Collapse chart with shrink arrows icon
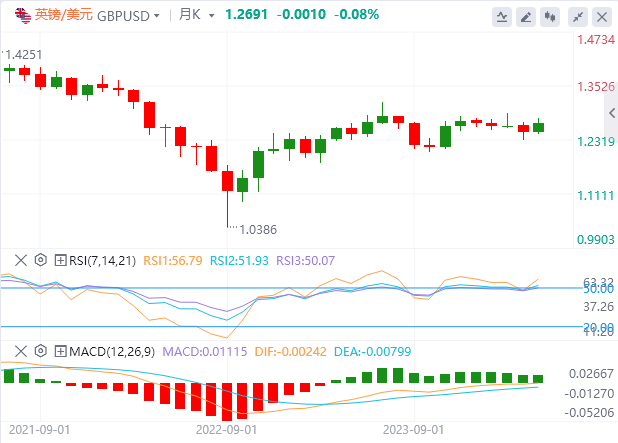Viewport: 618px width, 443px height. coord(578,17)
